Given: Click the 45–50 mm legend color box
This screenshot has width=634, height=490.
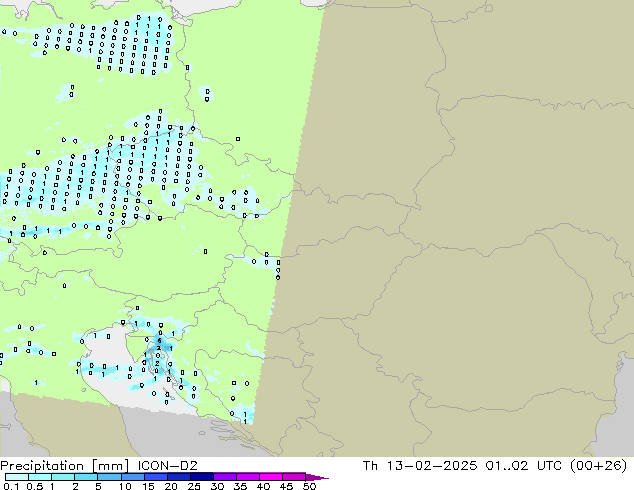Looking at the screenshot, I should click(294, 477).
